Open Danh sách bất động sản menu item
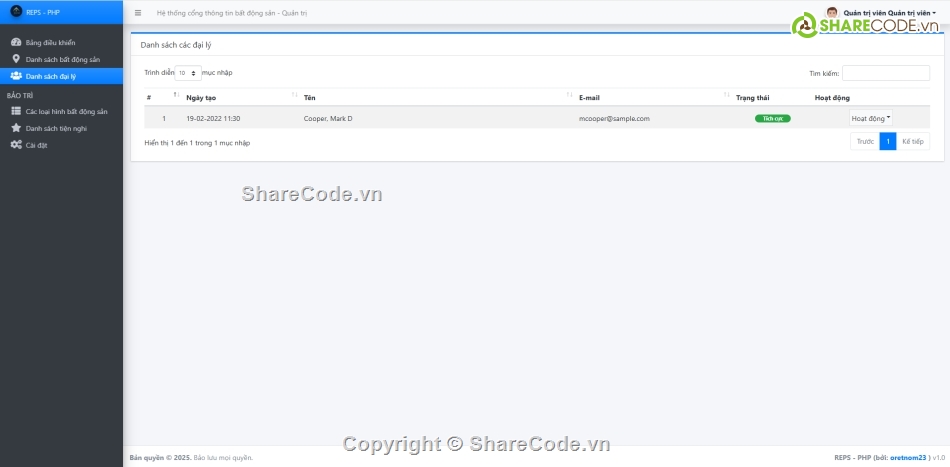950x467 pixels. tap(62, 59)
